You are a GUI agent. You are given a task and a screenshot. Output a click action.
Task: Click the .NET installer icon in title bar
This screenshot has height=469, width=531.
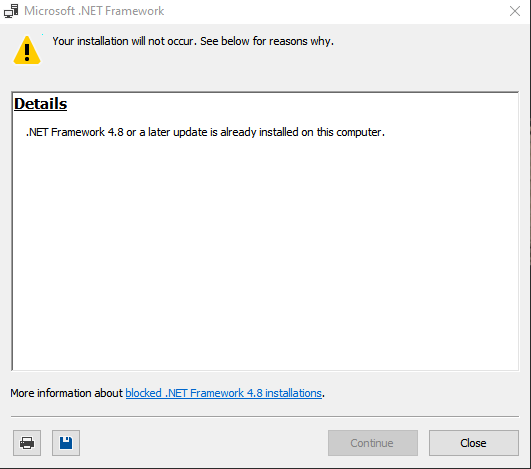11,11
